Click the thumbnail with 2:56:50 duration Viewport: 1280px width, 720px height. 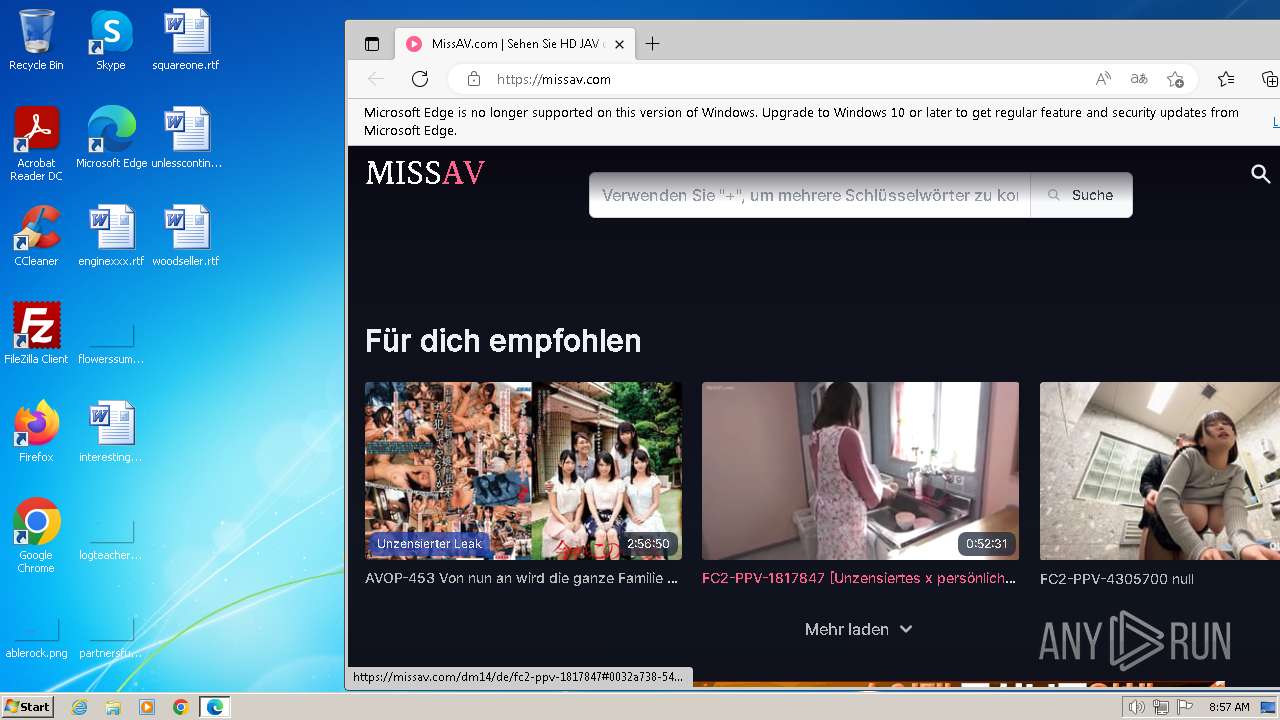[x=523, y=471]
